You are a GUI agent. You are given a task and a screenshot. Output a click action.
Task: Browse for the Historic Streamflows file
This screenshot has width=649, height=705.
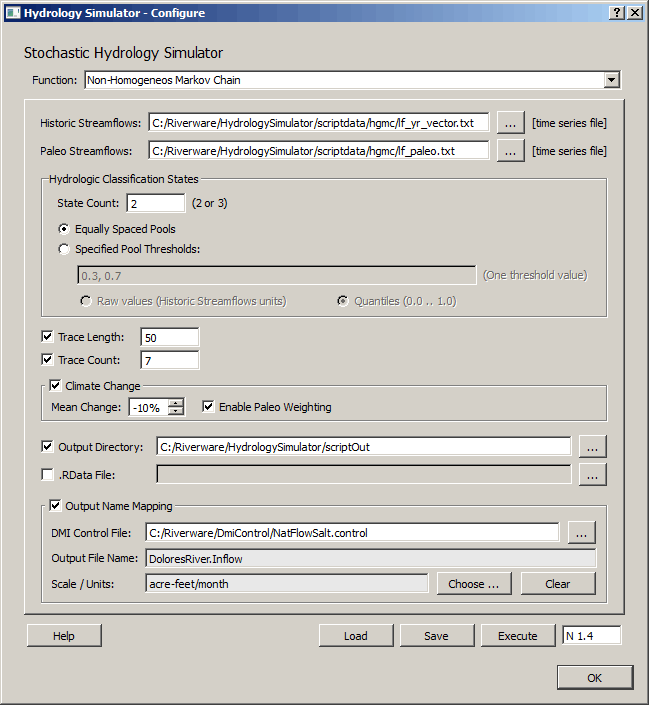coord(510,123)
